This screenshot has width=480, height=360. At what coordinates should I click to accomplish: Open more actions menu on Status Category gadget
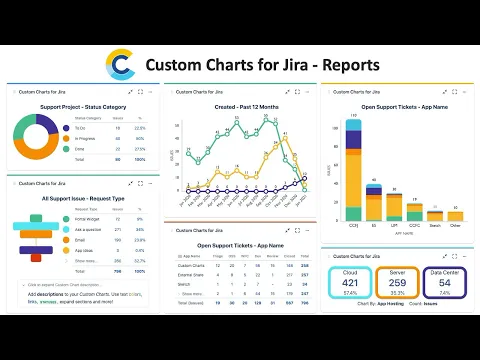tap(150, 92)
